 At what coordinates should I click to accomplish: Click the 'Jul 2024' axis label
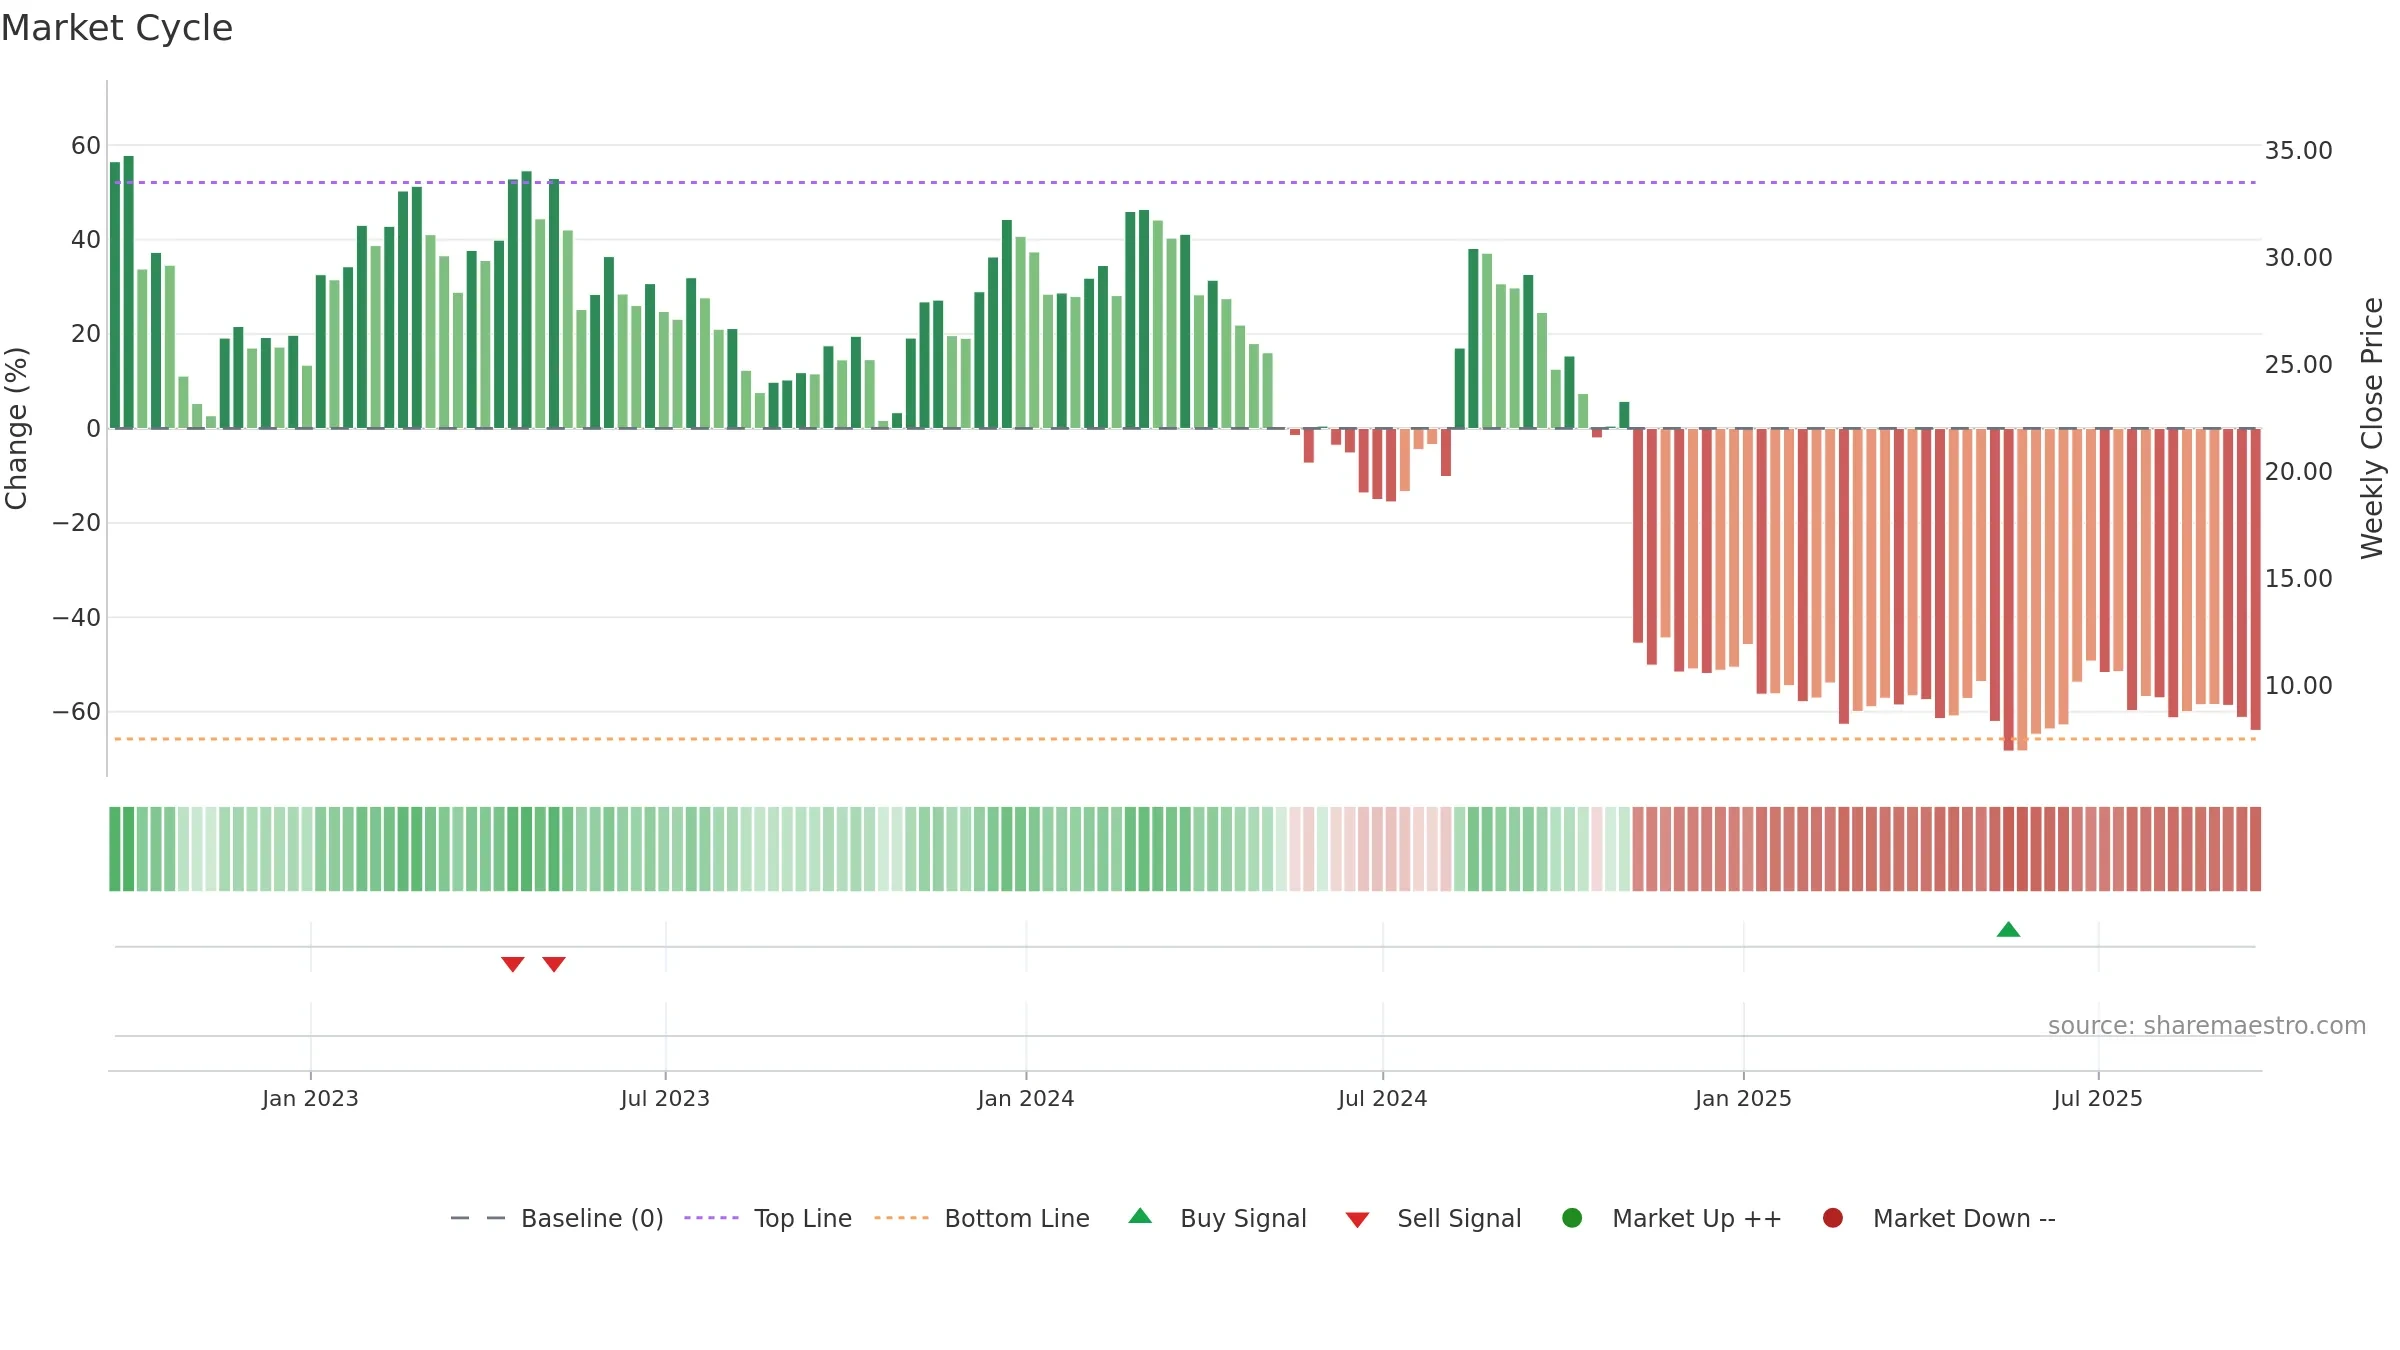tap(1383, 1099)
